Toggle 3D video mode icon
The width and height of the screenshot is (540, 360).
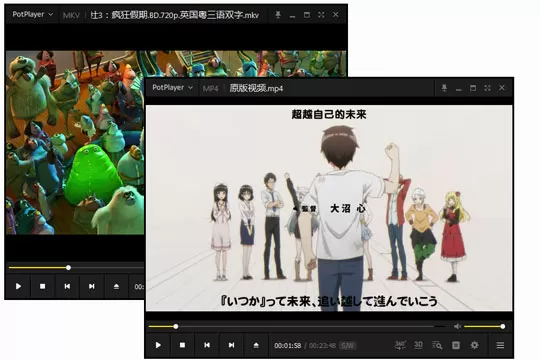click(x=418, y=345)
